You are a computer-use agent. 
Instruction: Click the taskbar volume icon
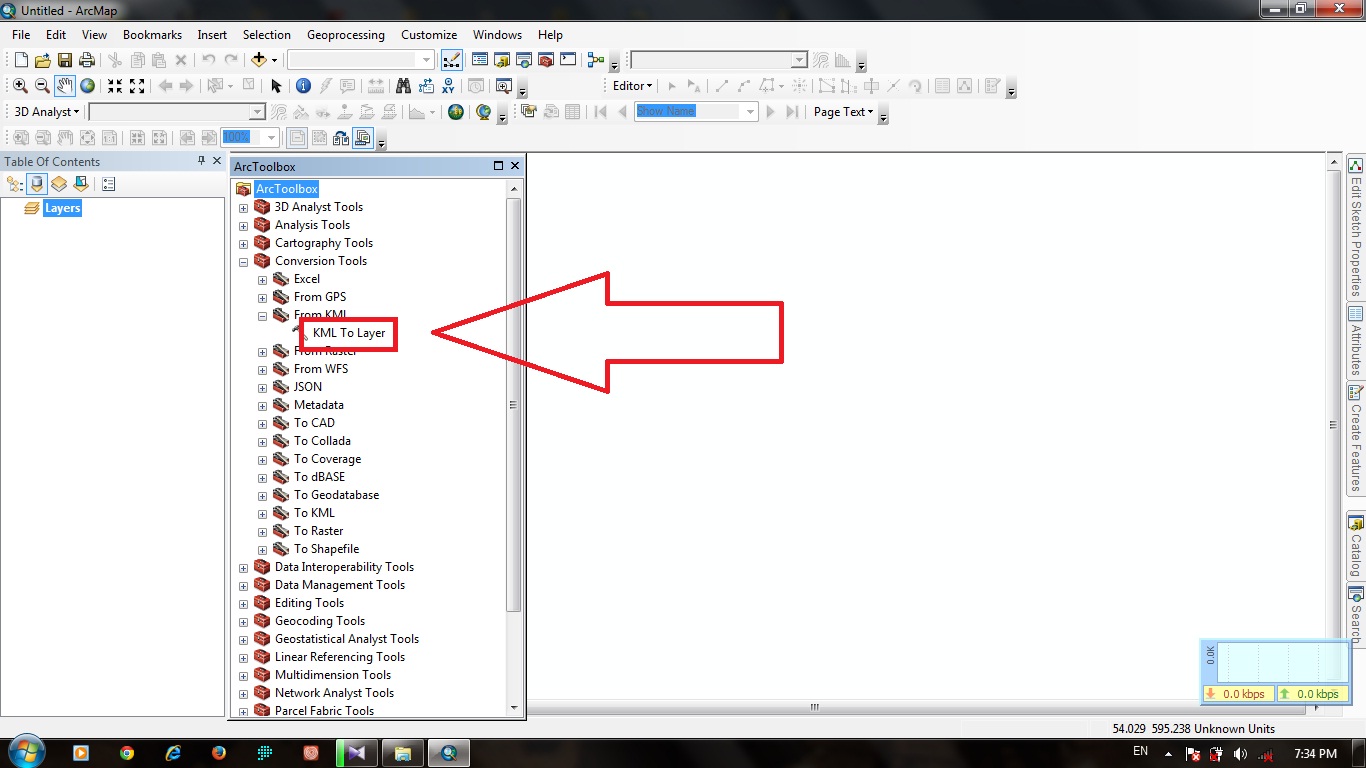pyautogui.click(x=1240, y=754)
